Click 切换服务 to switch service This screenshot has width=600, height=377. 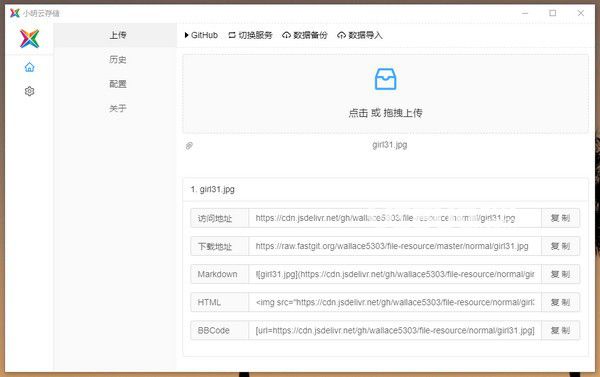250,35
